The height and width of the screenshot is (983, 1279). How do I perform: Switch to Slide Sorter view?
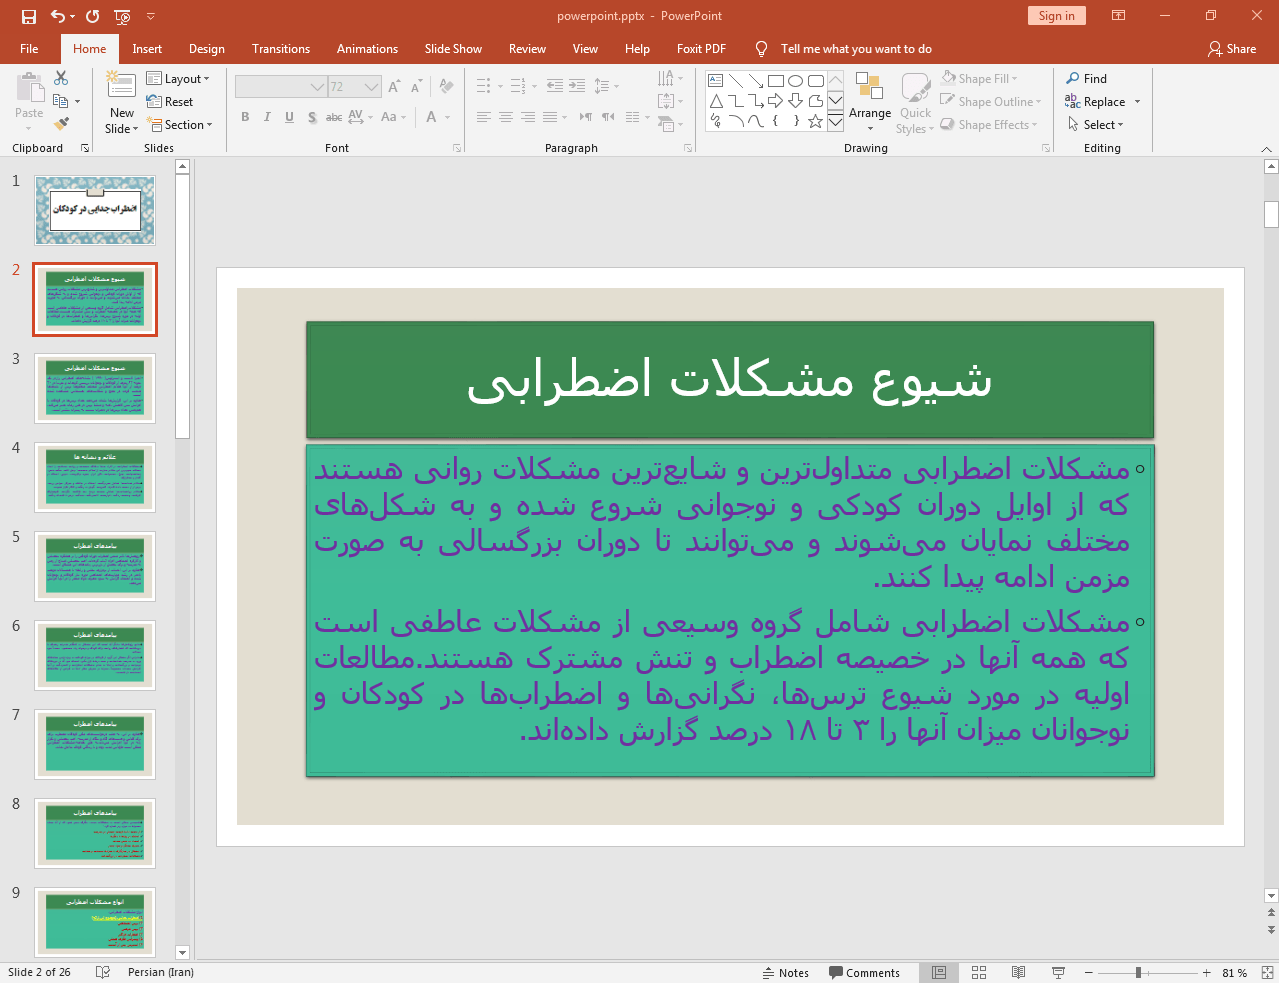point(979,972)
